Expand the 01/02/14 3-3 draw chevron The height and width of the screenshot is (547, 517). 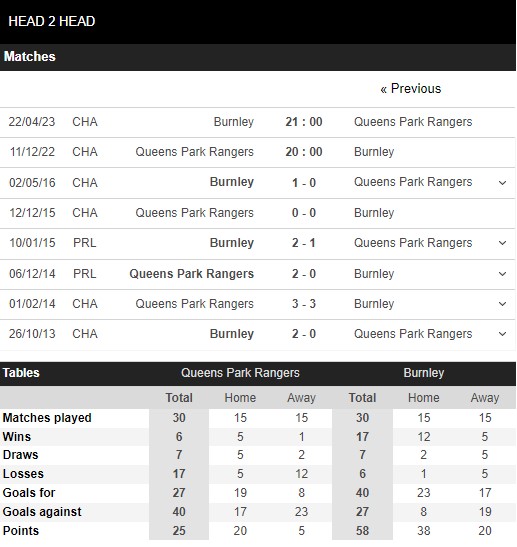coord(502,304)
